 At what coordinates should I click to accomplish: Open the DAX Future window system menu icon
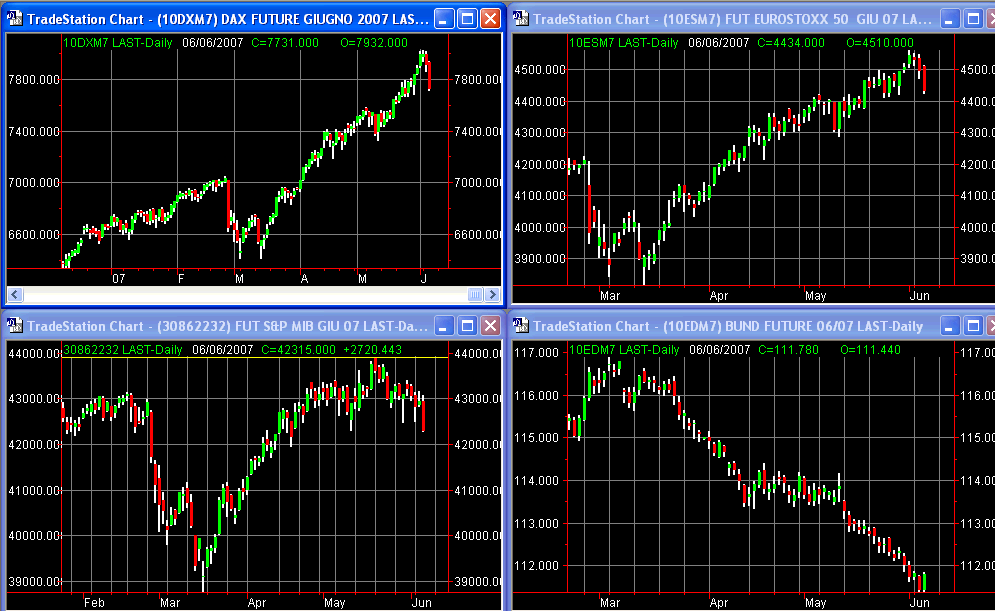coord(14,19)
